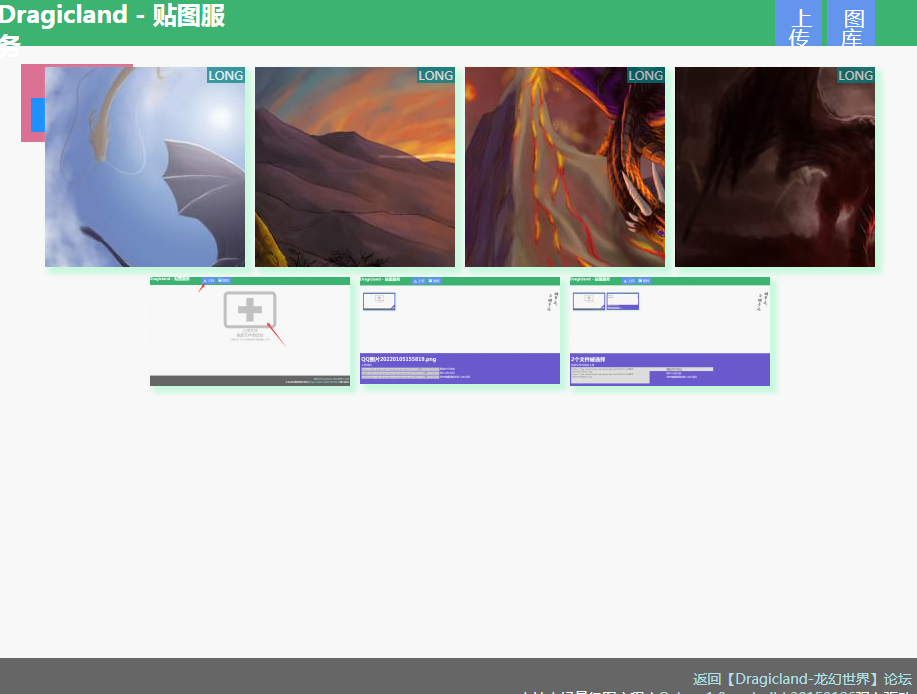
Task: Open the sunset mountain landscape thumbnail
Action: [x=355, y=167]
